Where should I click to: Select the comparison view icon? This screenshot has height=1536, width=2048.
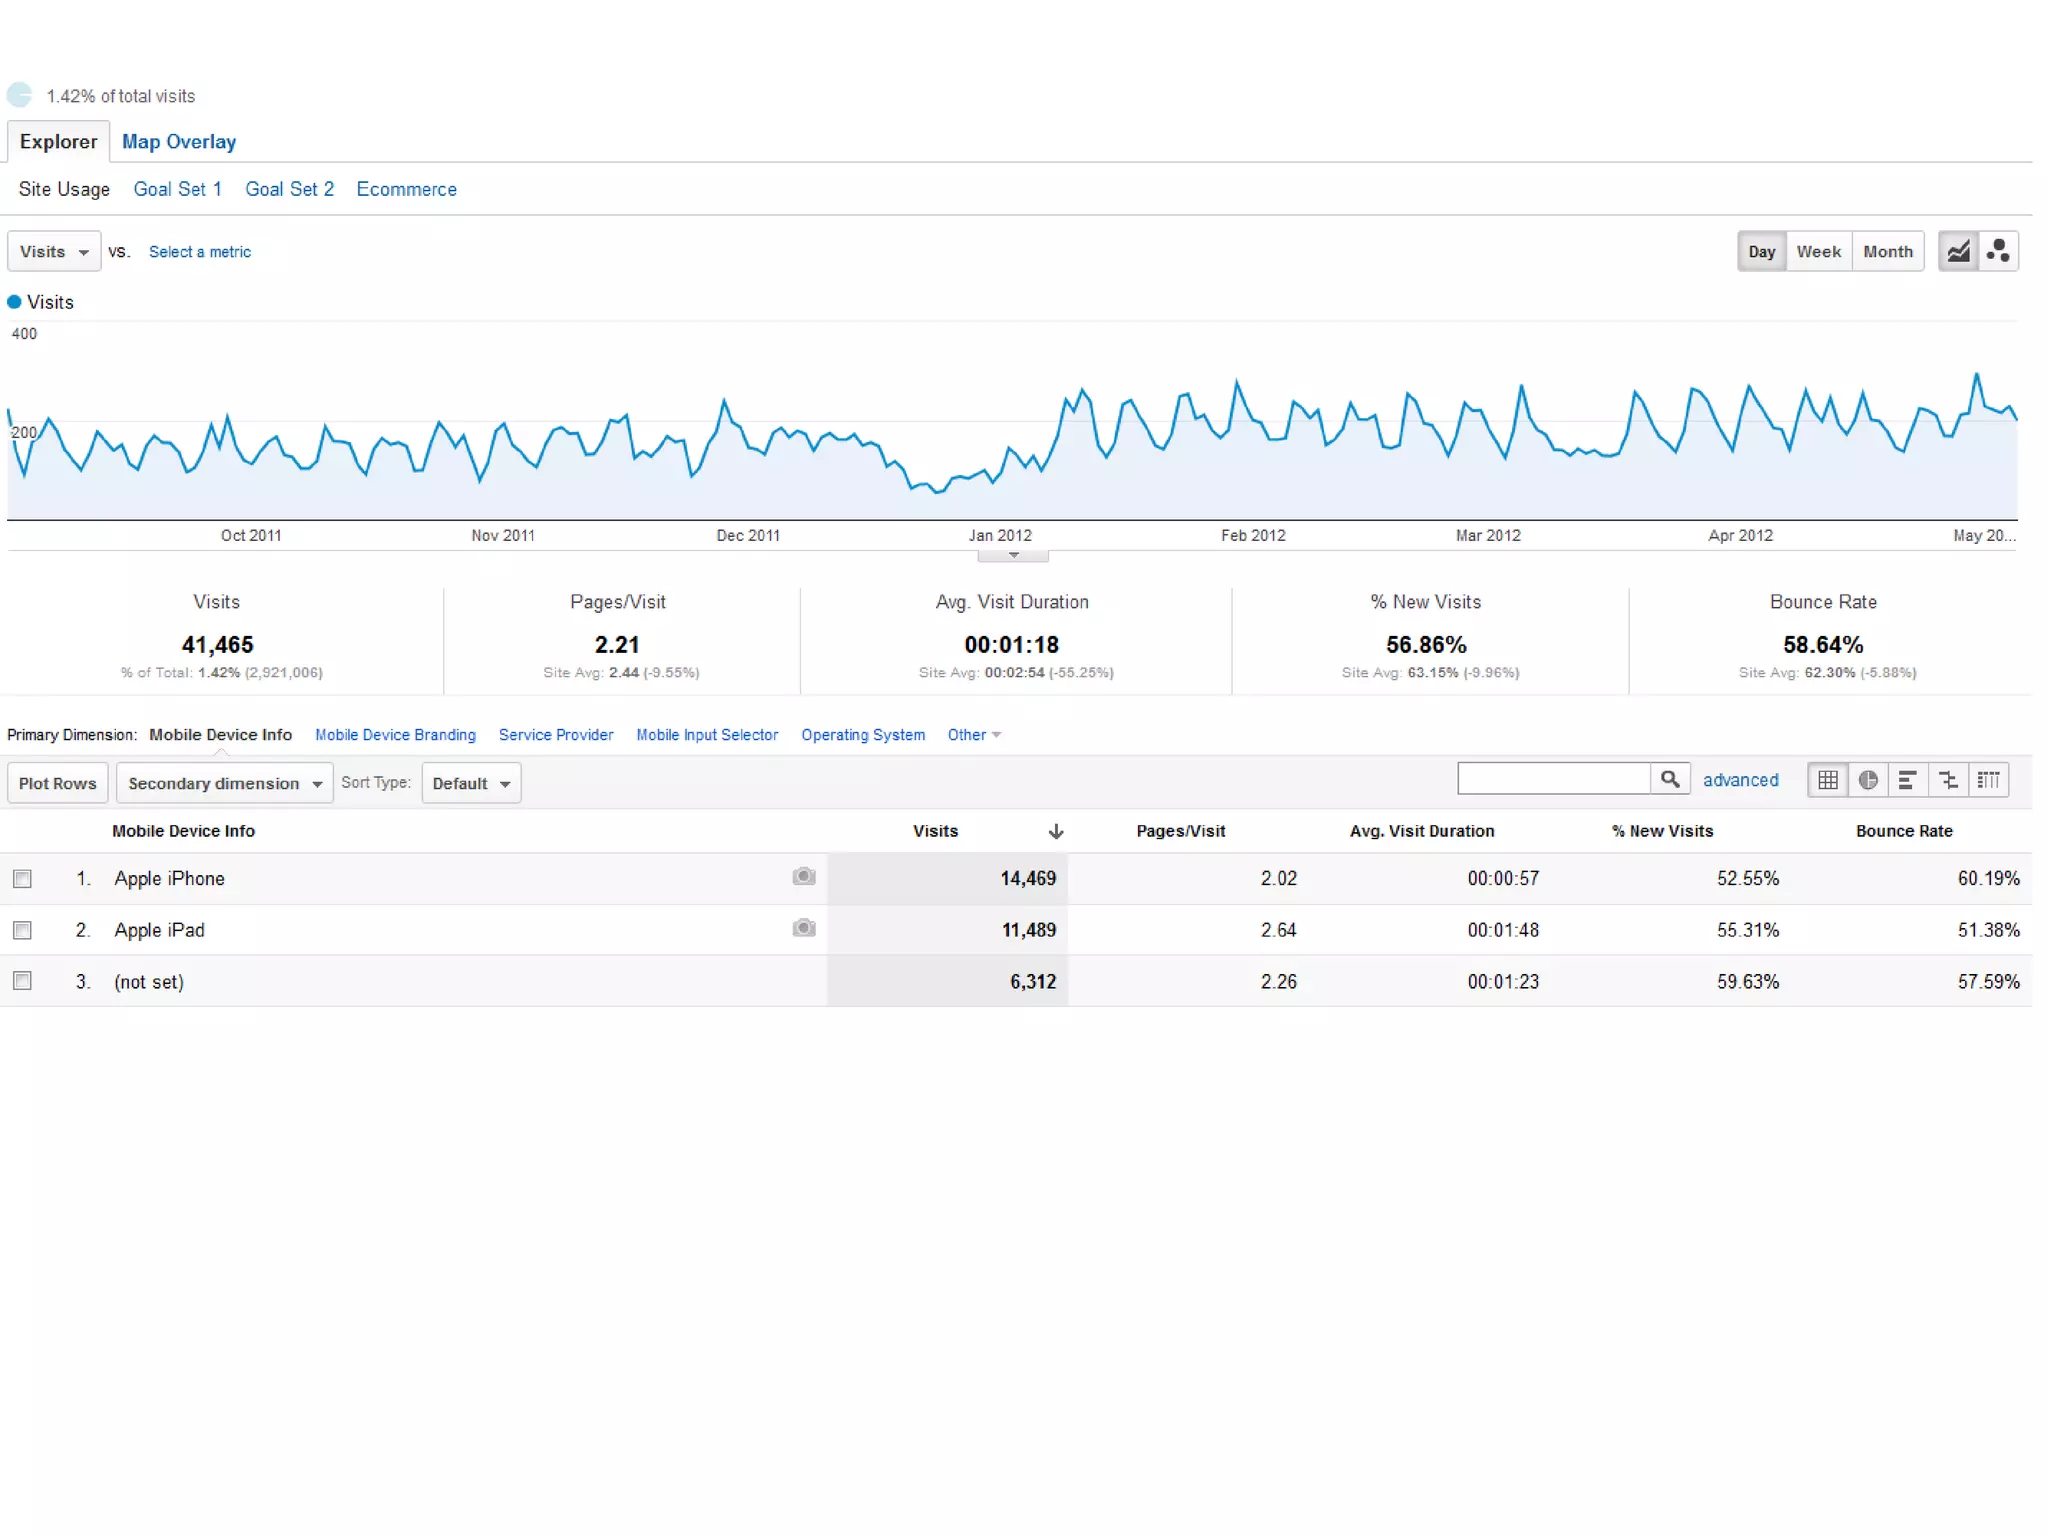pyautogui.click(x=1948, y=780)
